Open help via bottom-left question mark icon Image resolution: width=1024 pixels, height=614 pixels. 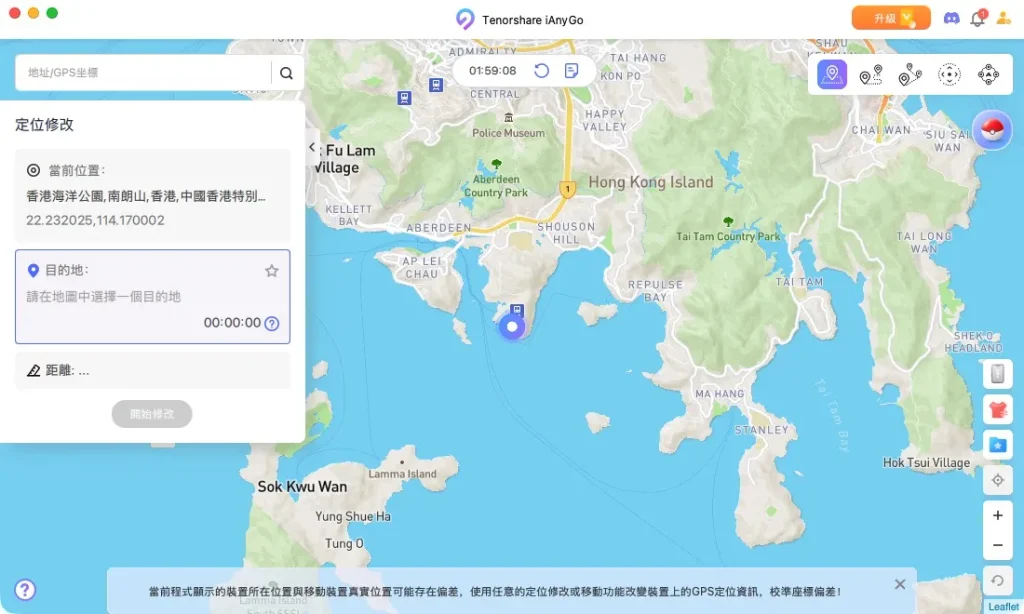(25, 590)
